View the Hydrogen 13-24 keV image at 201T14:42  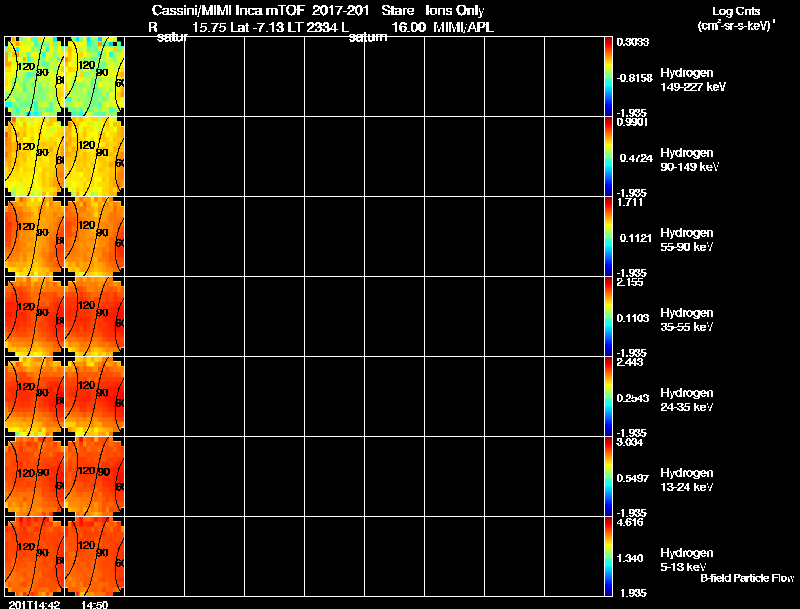35,477
